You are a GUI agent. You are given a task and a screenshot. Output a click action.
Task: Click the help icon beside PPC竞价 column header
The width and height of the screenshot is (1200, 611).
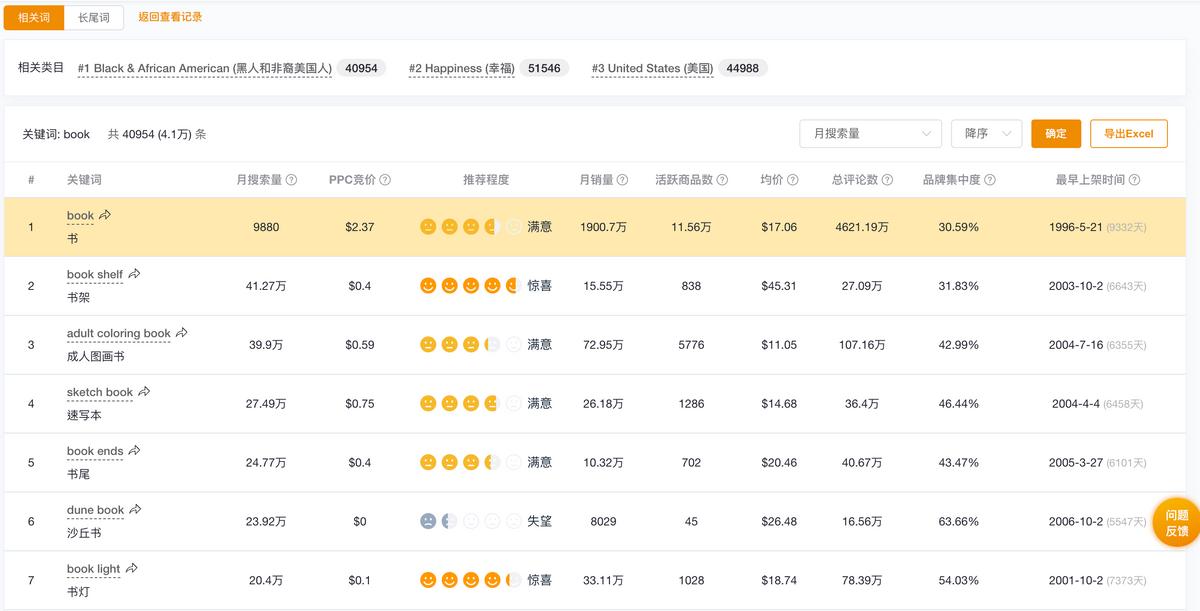tap(386, 180)
